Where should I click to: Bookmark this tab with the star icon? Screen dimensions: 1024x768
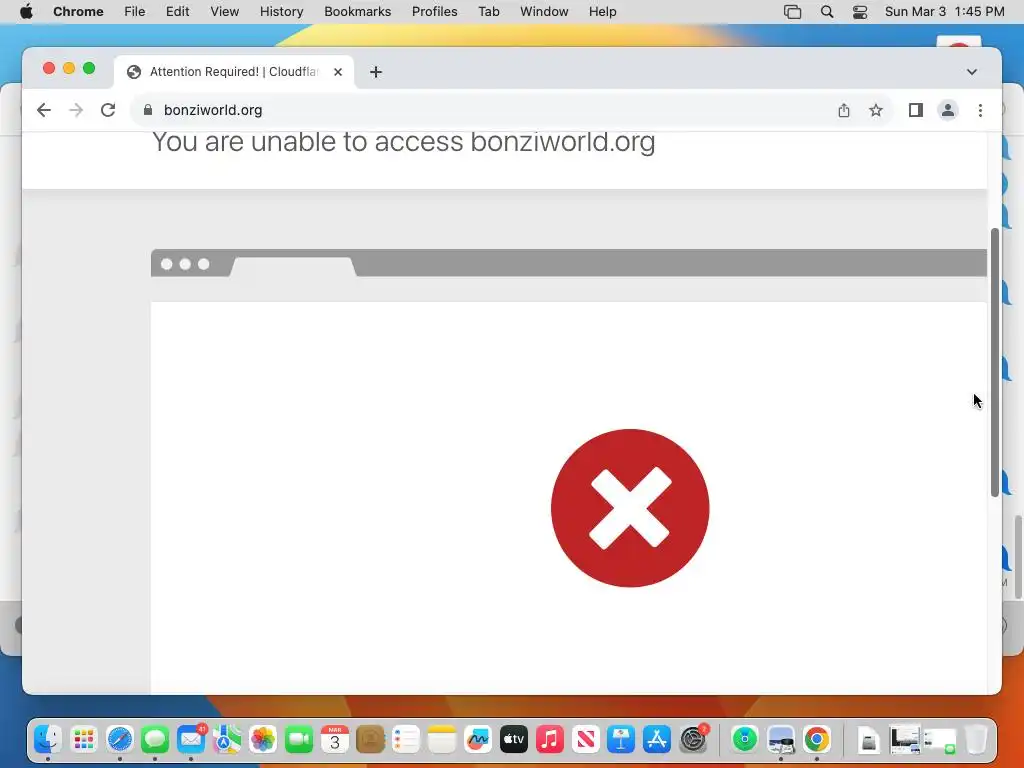(x=876, y=110)
